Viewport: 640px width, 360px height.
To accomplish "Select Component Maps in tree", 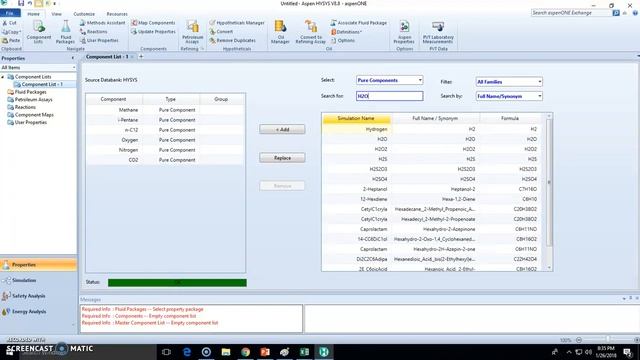I will [34, 115].
